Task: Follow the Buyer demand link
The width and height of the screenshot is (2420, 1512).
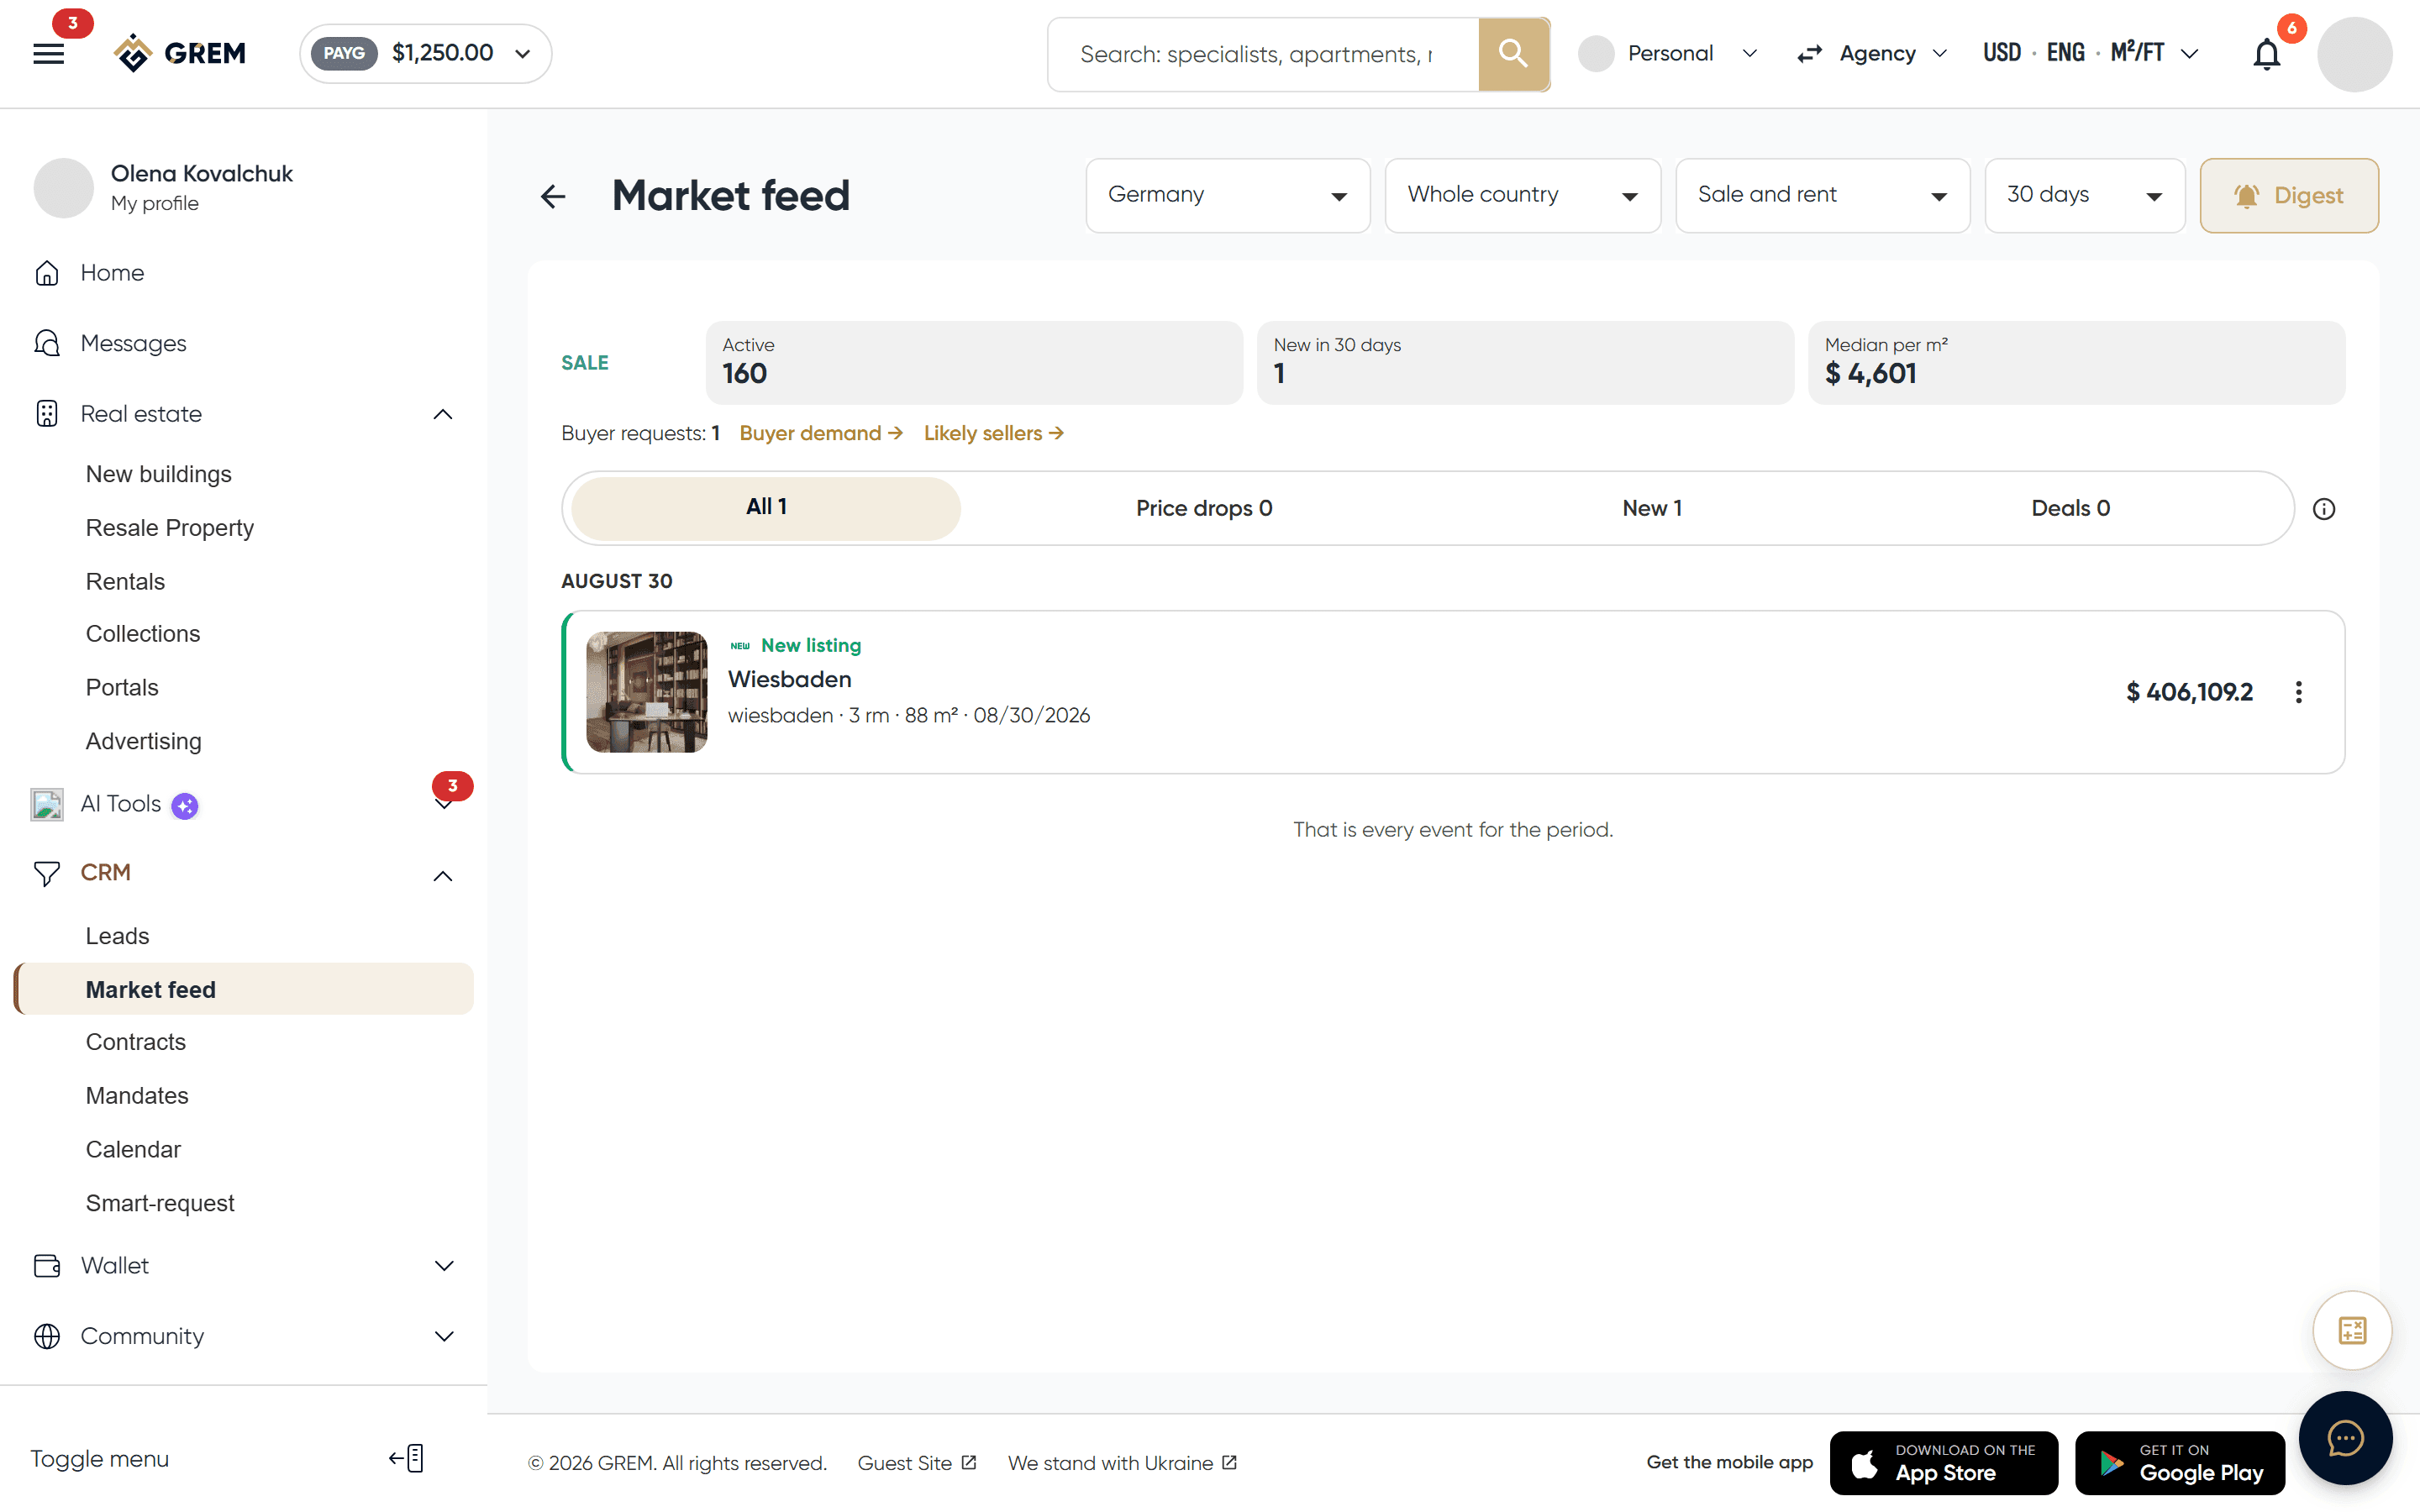Action: tap(821, 433)
